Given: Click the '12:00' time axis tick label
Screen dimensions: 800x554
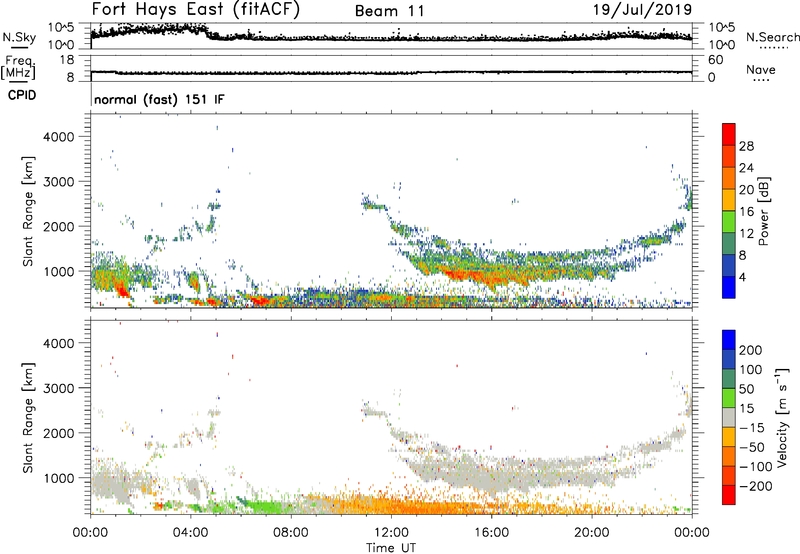Looking at the screenshot, I should 391,533.
